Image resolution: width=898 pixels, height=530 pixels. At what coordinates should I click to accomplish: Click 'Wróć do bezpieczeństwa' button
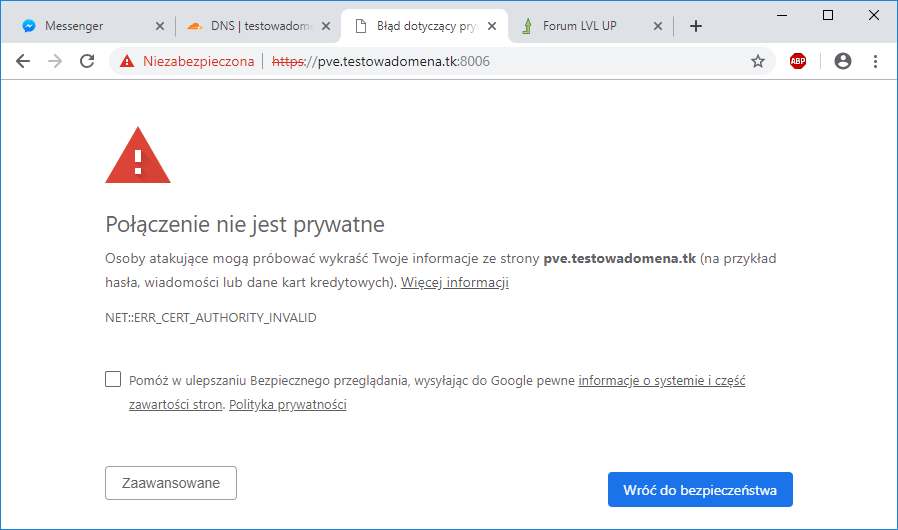(700, 490)
